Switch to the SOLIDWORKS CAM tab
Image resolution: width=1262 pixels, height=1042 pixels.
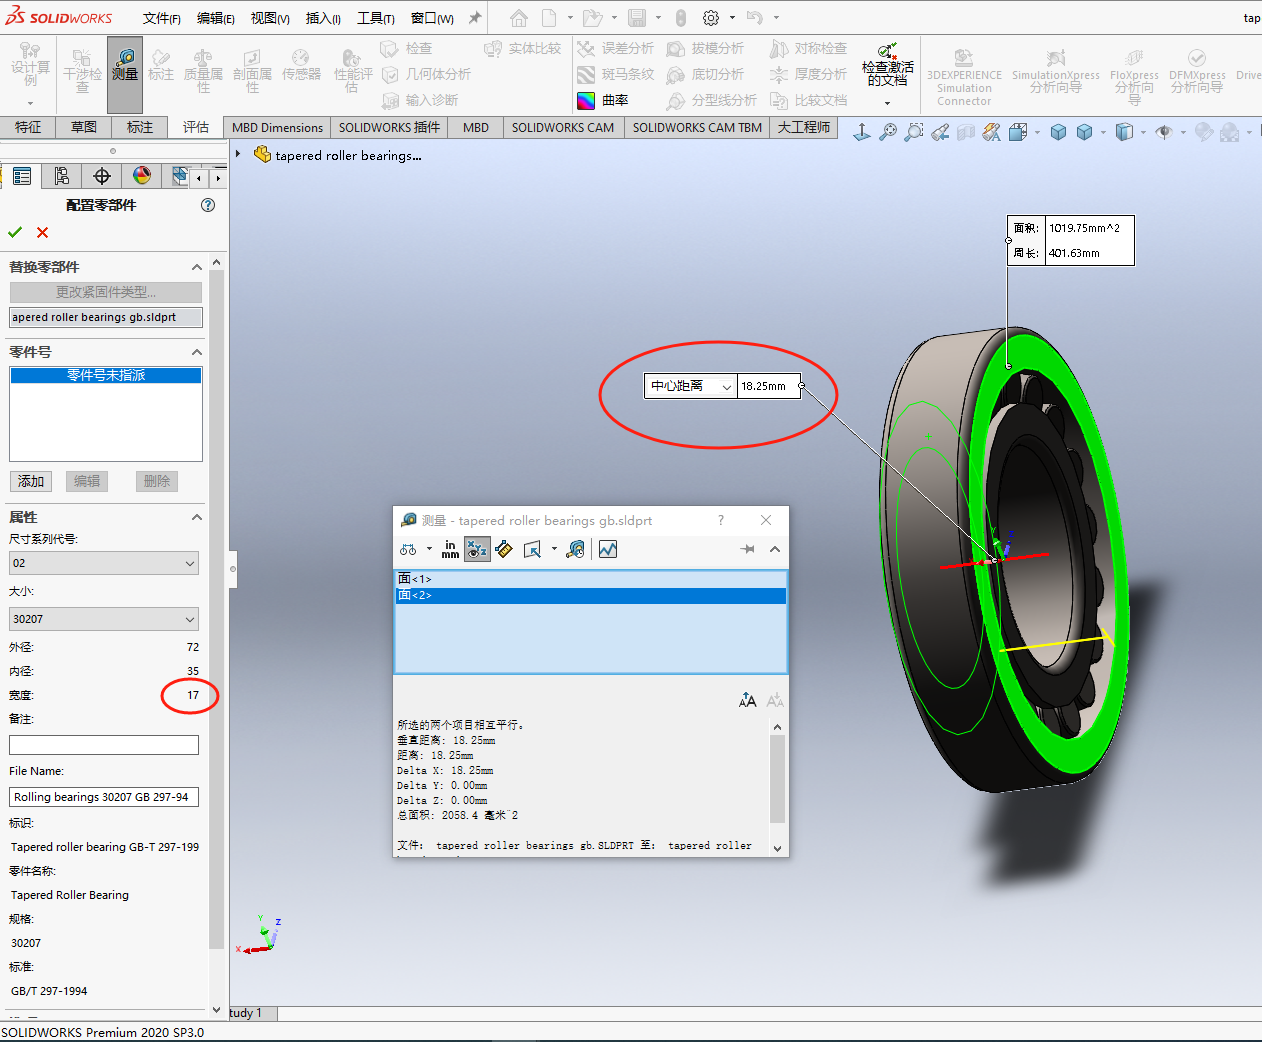(x=562, y=127)
